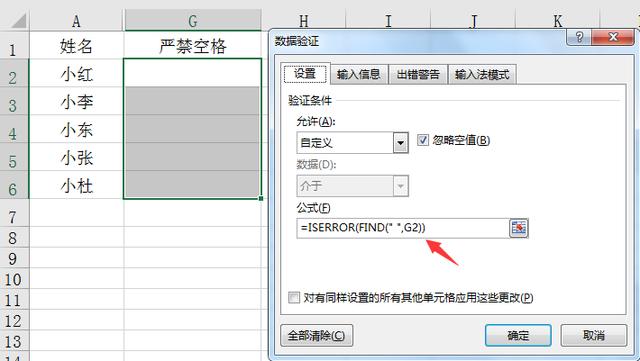The image size is (640, 361).
Task: Open the 允许 dropdown arrow
Action: pyautogui.click(x=400, y=143)
